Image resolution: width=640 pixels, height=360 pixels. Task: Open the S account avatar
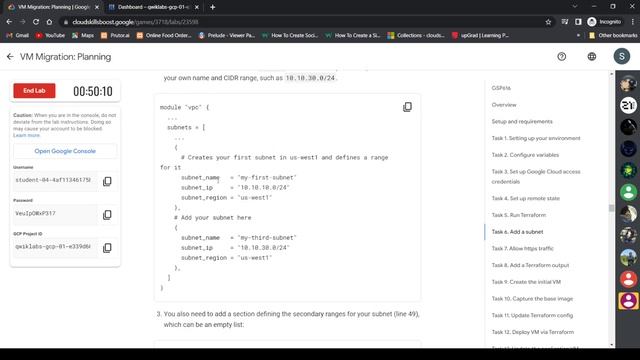coord(622,56)
